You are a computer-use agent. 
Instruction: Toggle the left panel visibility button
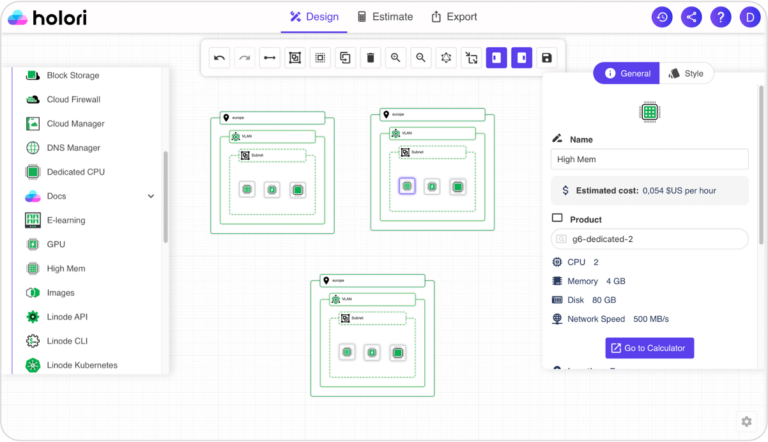pos(496,58)
